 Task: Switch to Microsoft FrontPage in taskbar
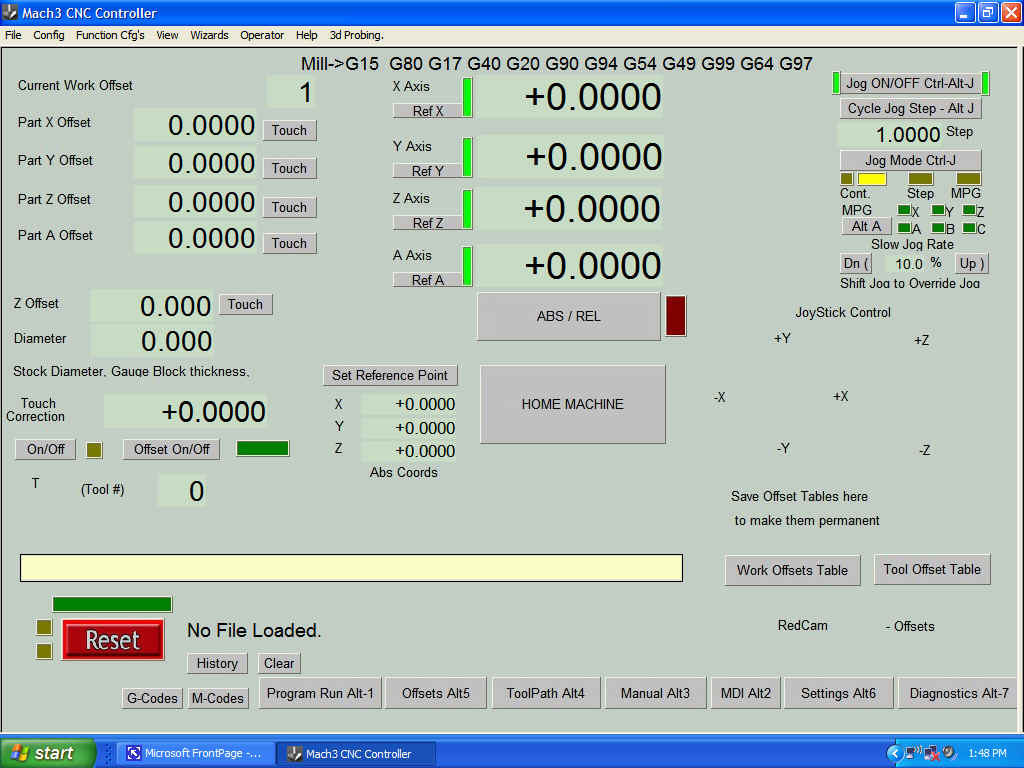(x=197, y=753)
